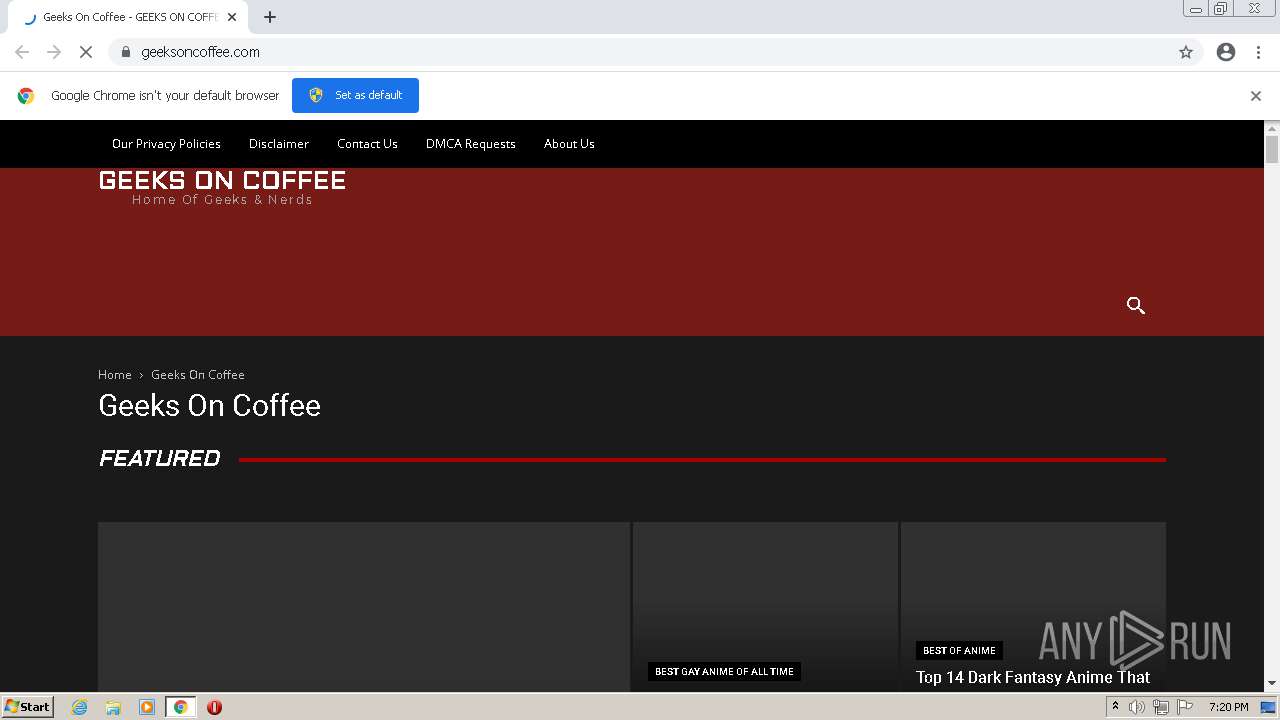Click the address bar URL field
1280x720 pixels.
pyautogui.click(x=640, y=52)
